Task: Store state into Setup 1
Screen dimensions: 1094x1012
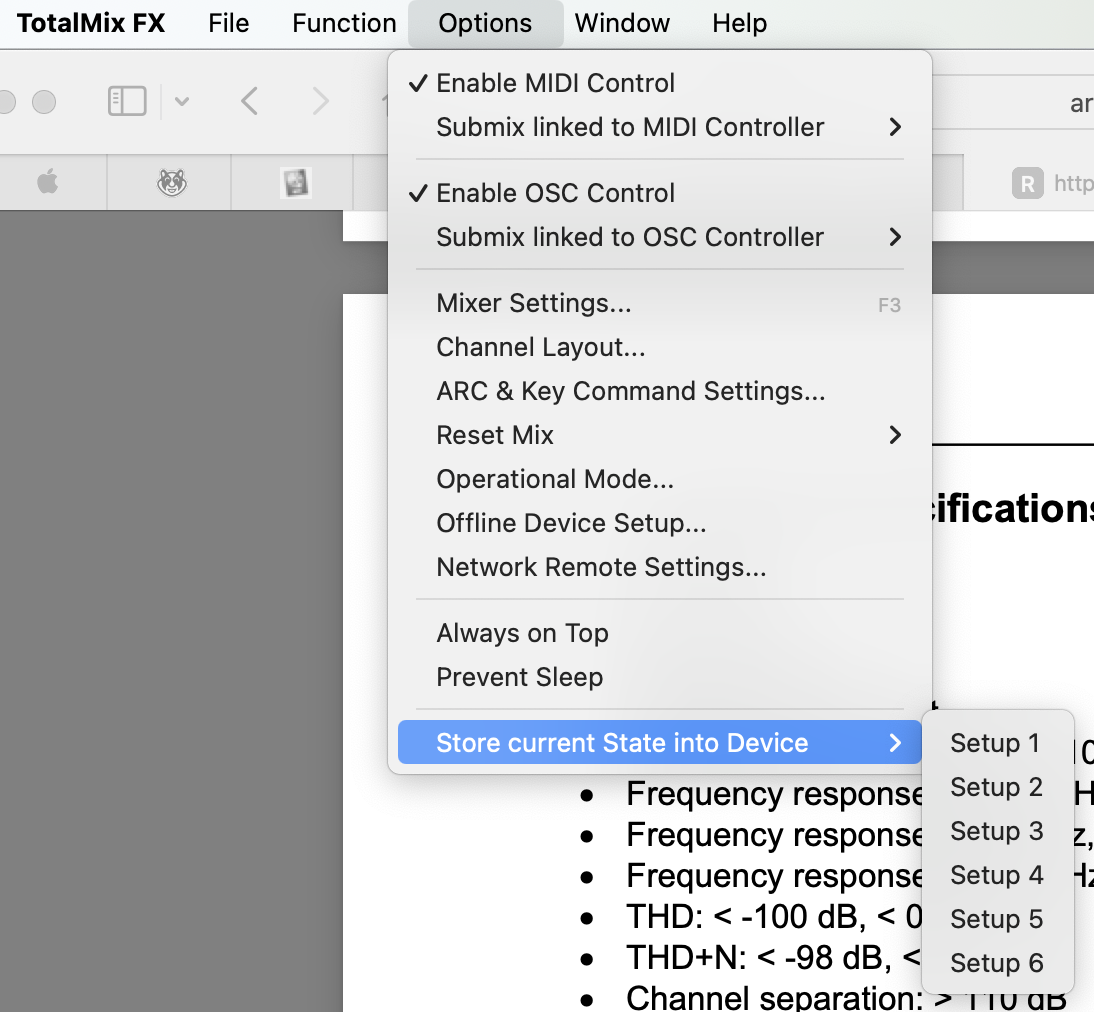Action: 997,743
